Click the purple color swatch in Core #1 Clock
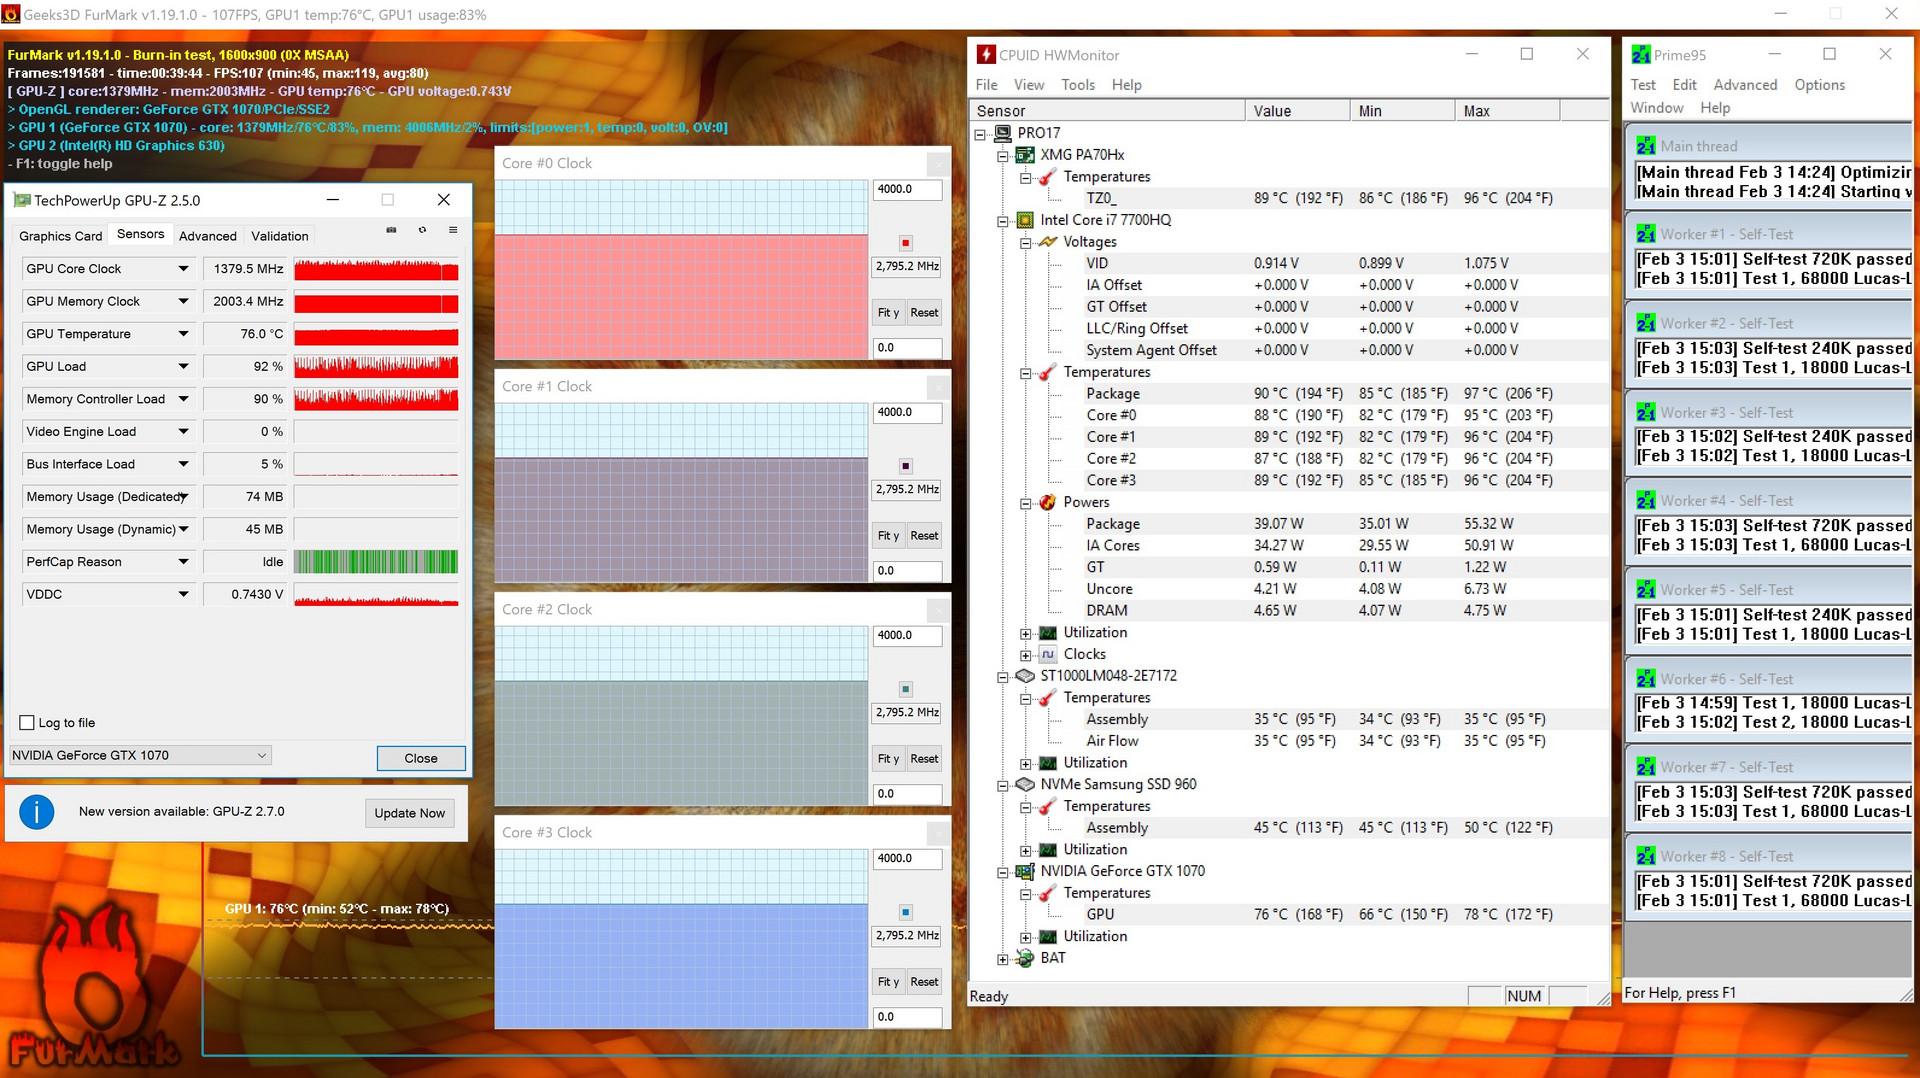Viewport: 1920px width, 1078px height. point(905,466)
